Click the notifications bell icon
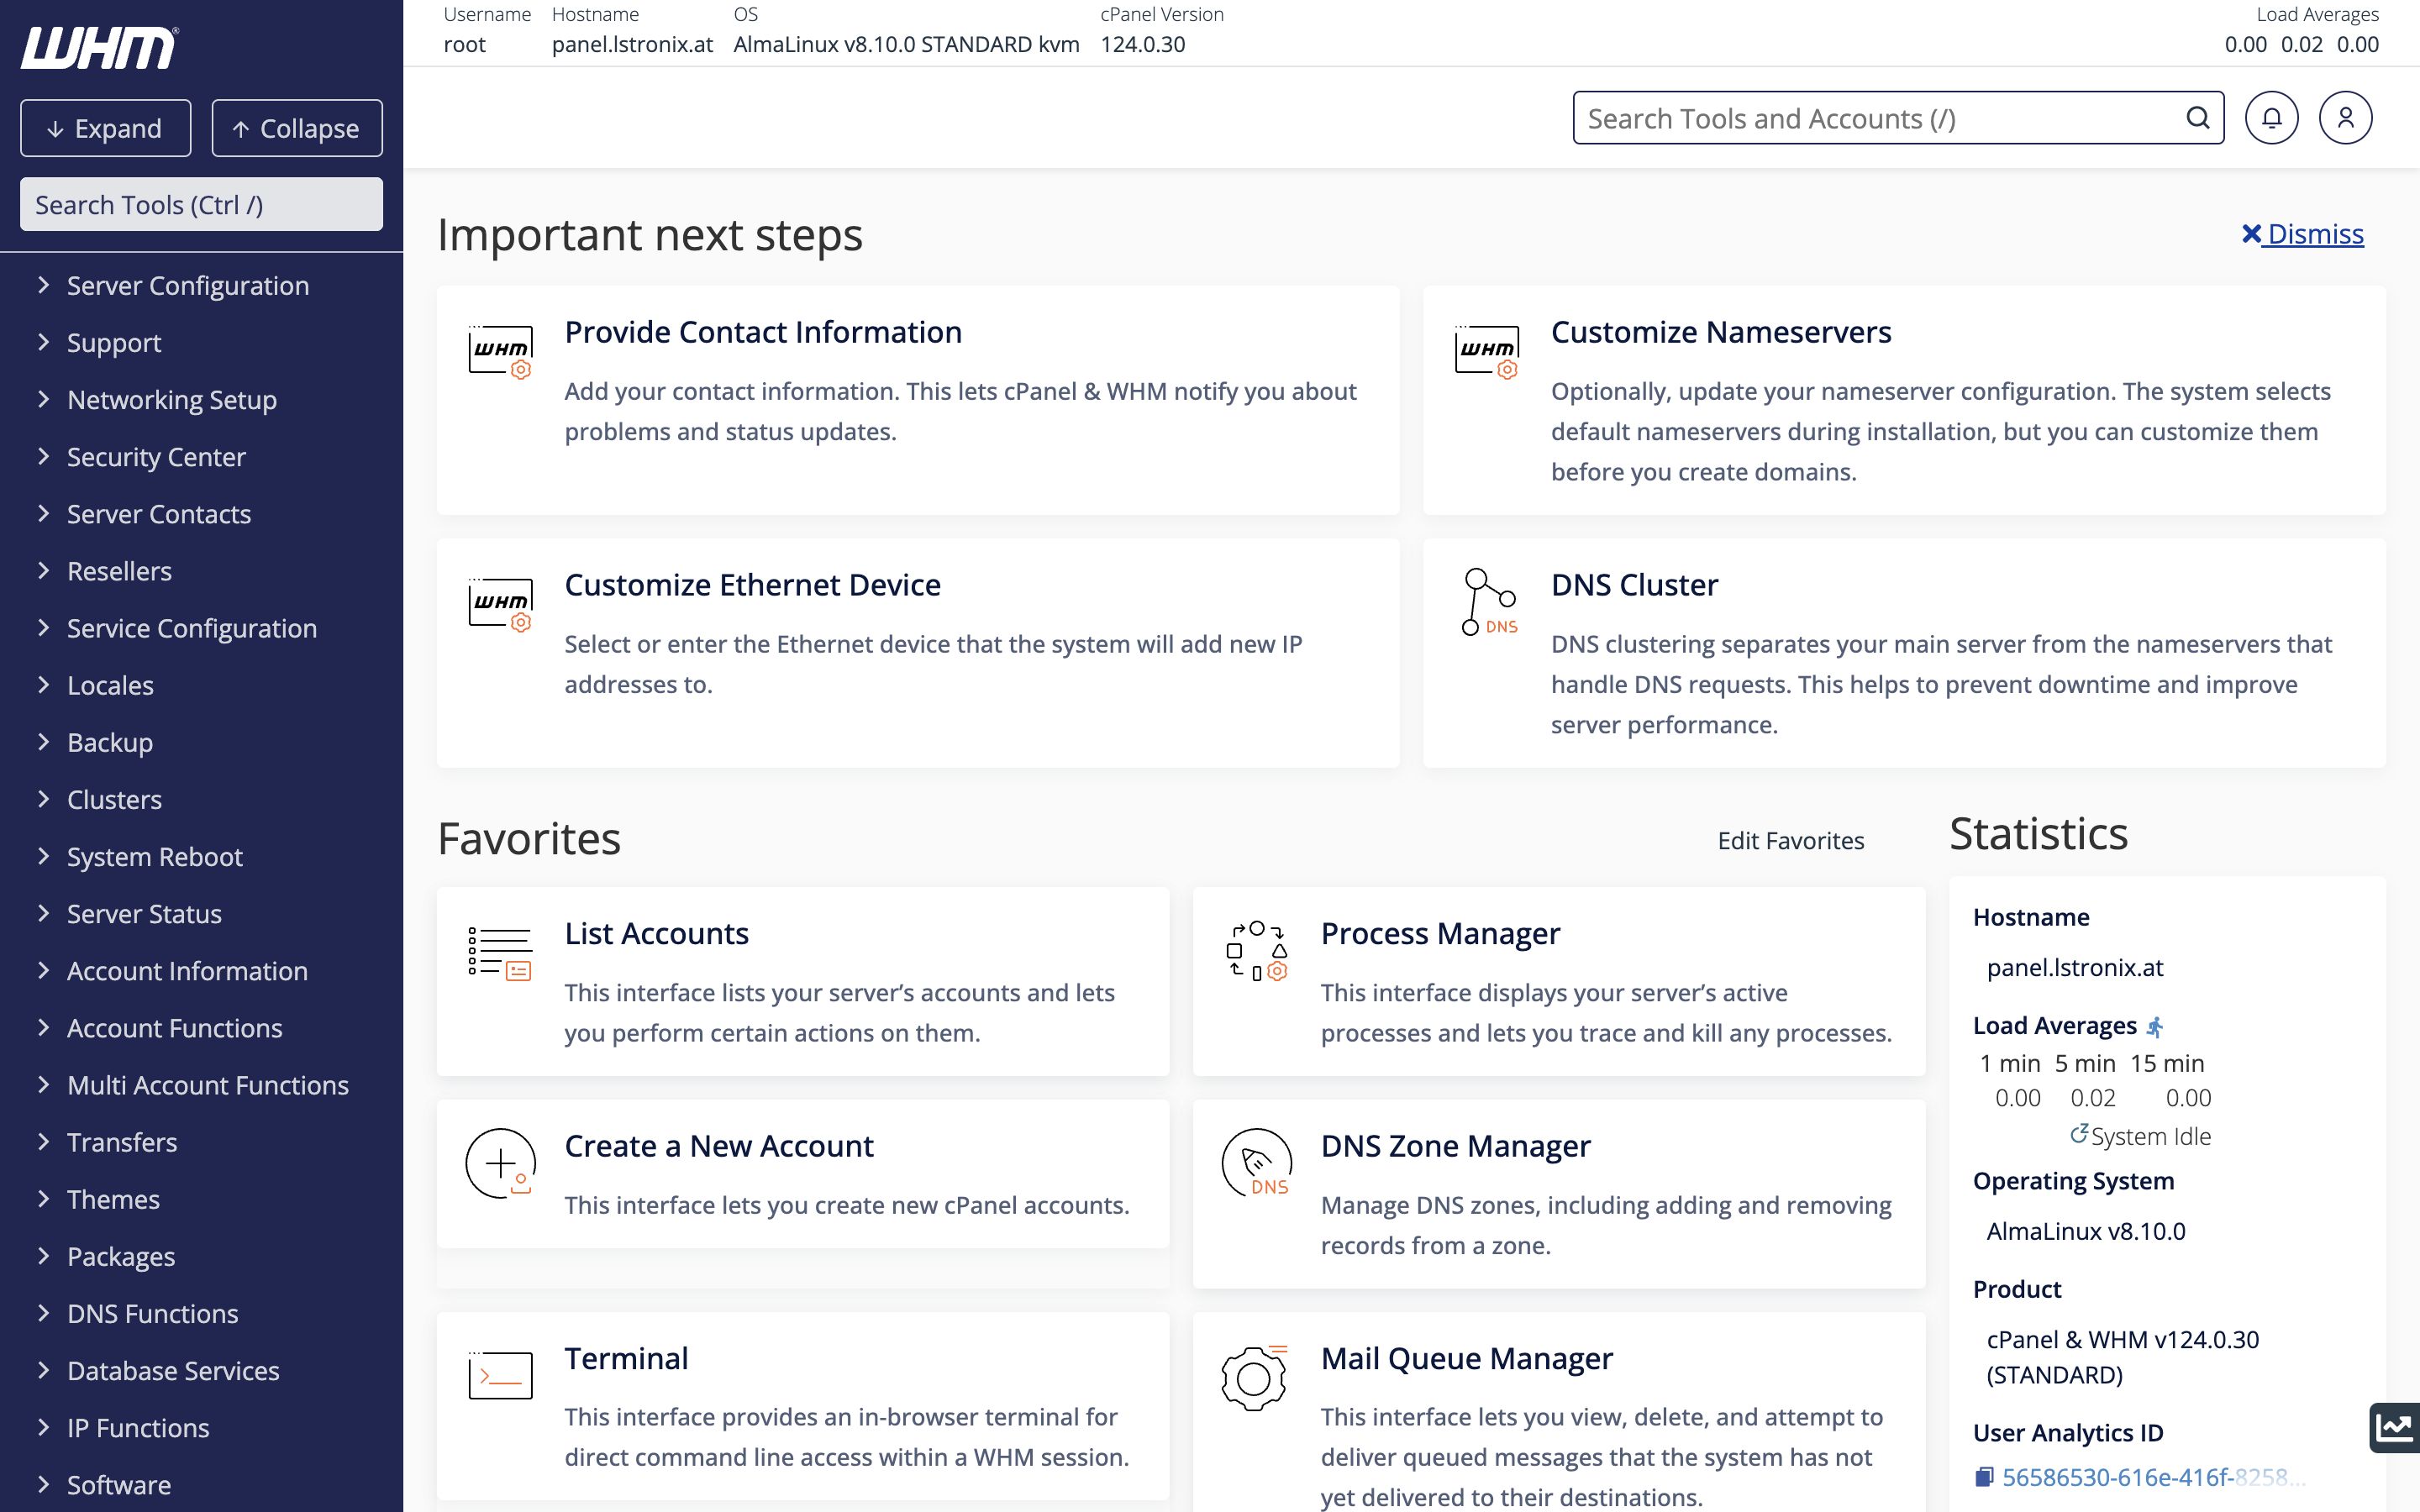 coord(2271,118)
